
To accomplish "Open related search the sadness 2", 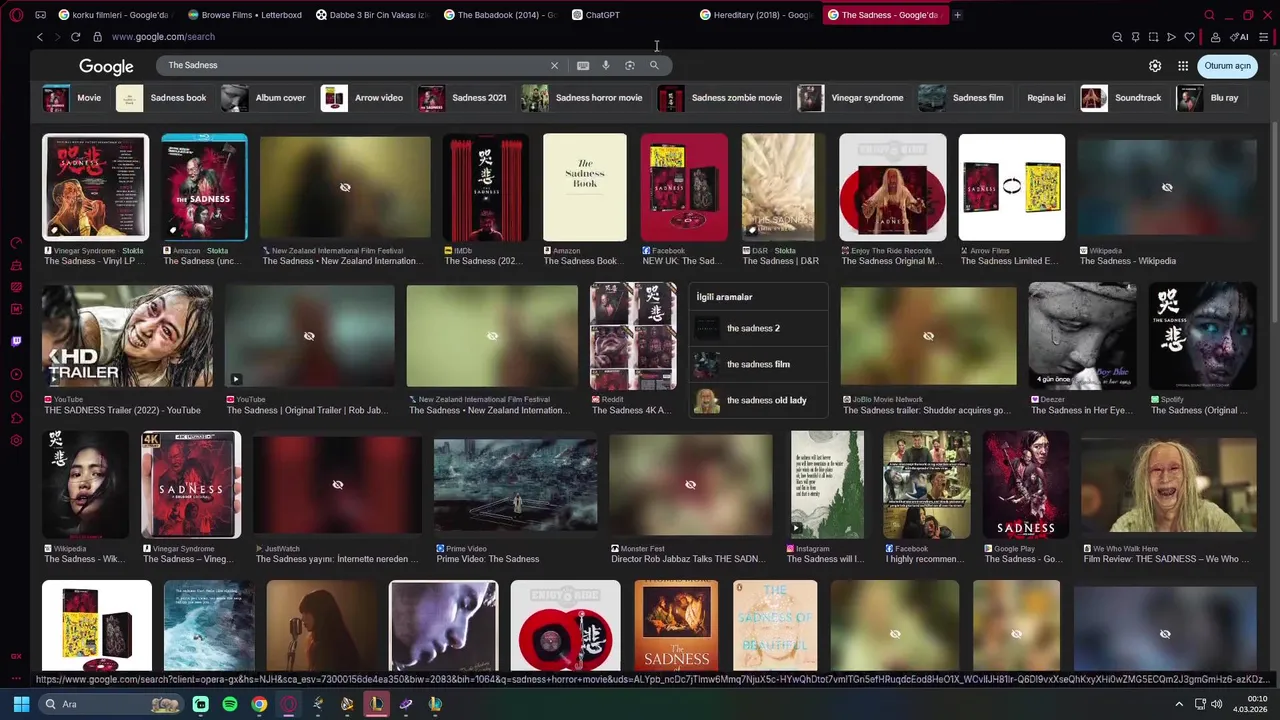I will click(759, 328).
